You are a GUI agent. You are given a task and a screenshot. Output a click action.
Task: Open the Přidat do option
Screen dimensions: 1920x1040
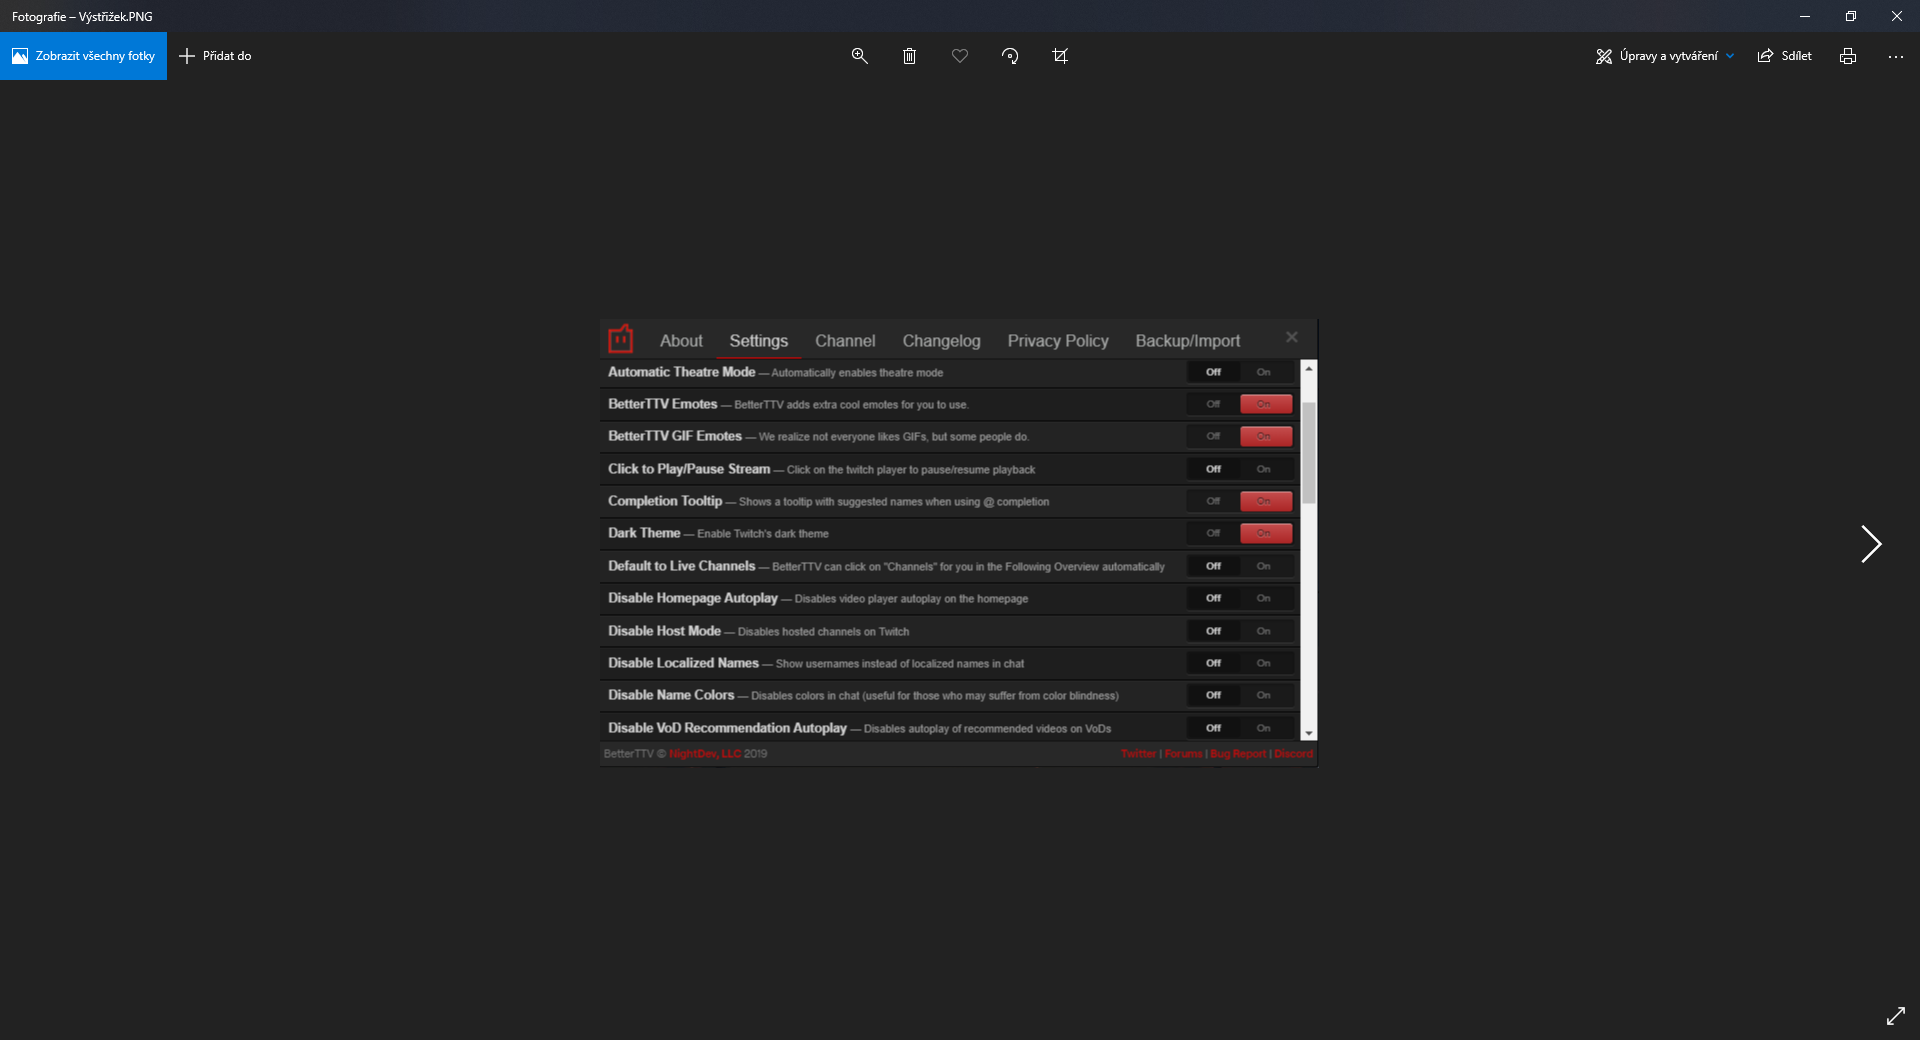(x=215, y=56)
